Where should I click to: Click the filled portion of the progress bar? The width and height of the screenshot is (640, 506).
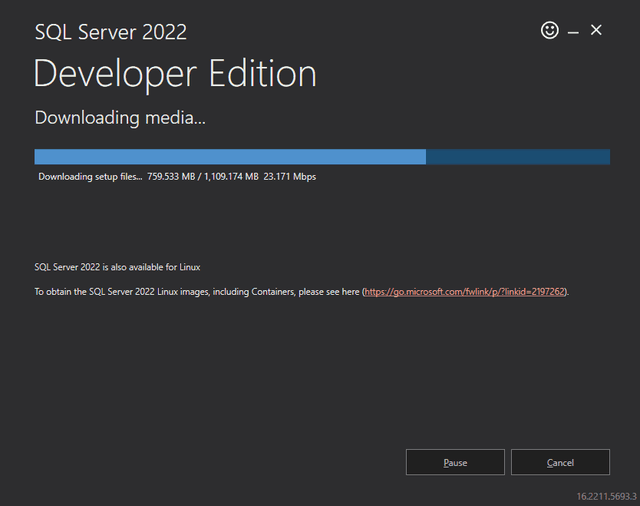[x=230, y=157]
